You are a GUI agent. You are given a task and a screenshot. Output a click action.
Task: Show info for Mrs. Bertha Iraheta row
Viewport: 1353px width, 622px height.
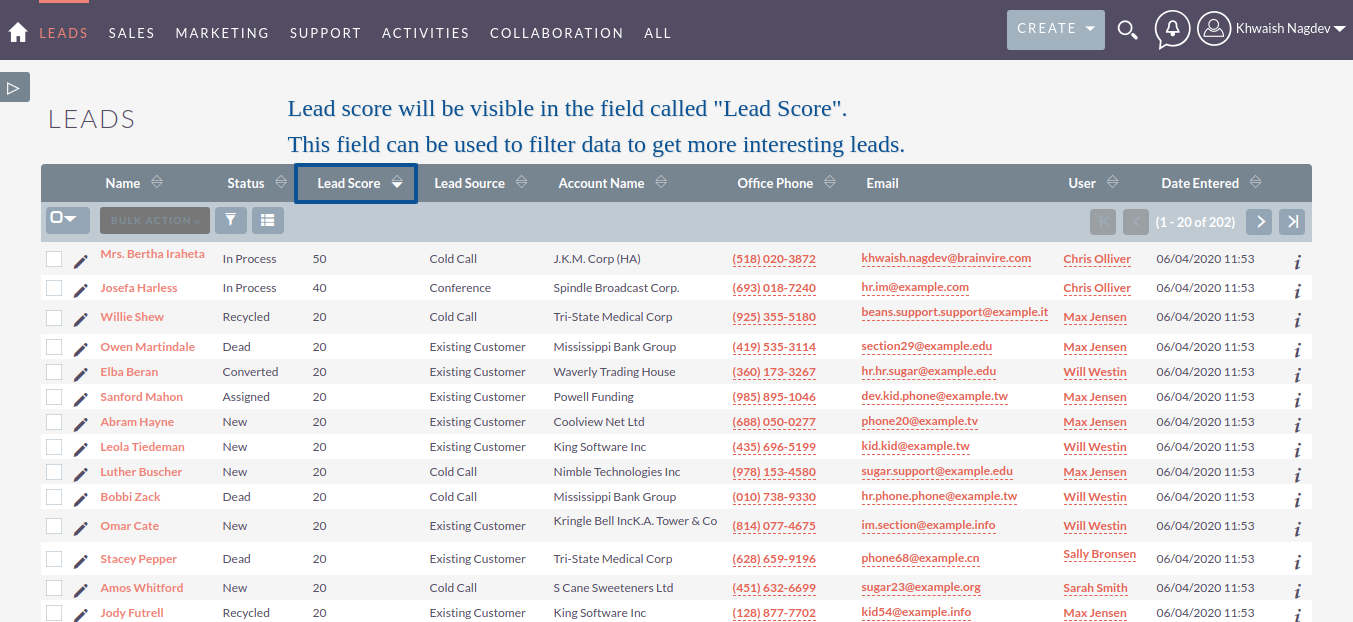click(x=1298, y=262)
